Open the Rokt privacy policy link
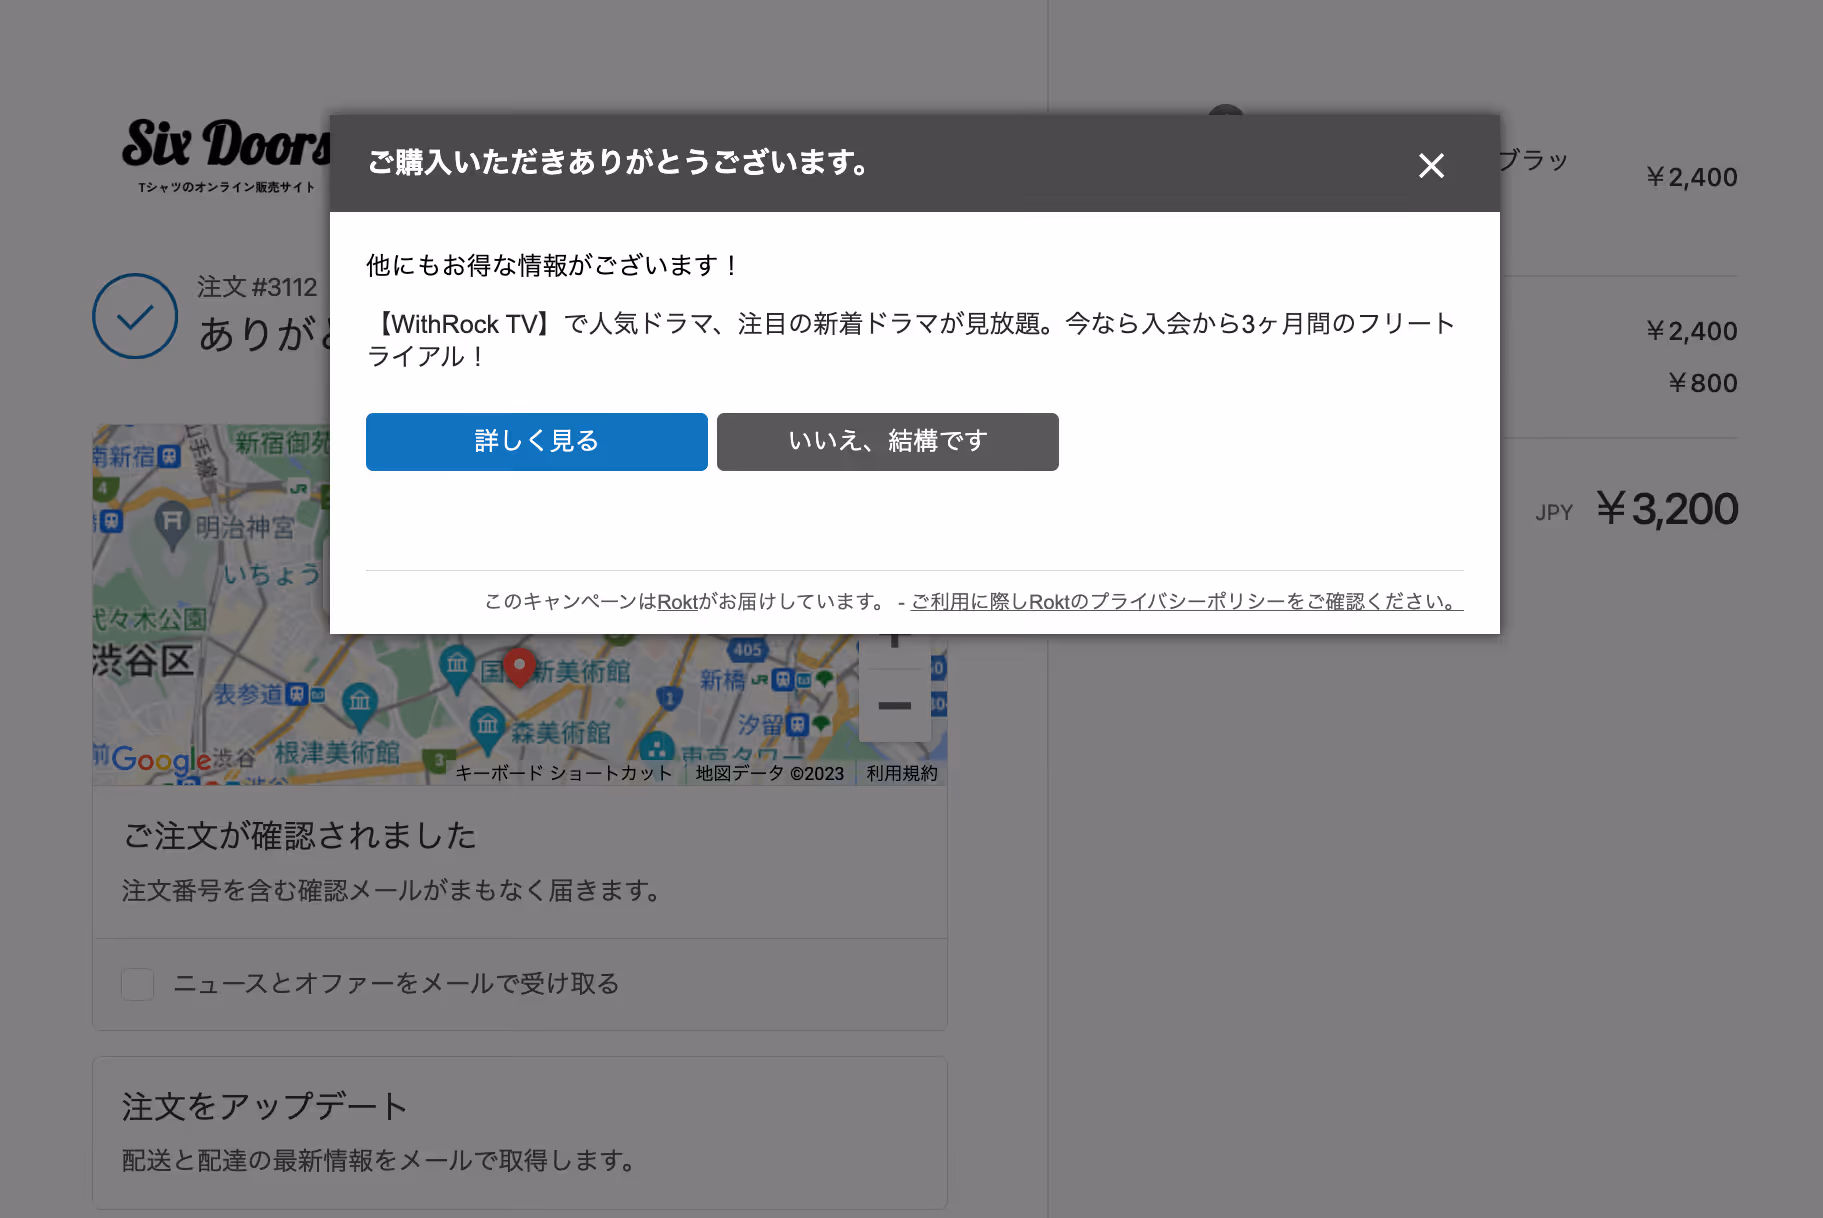 pos(1187,602)
